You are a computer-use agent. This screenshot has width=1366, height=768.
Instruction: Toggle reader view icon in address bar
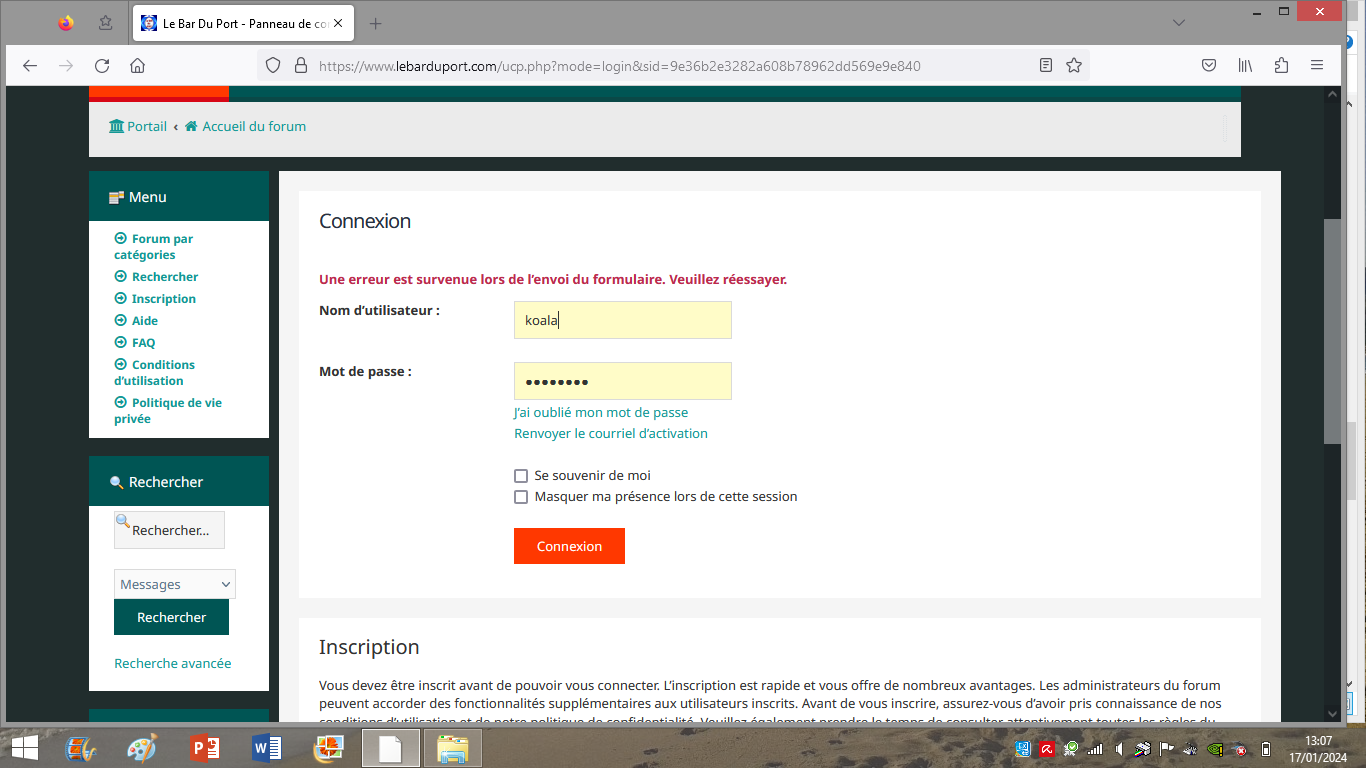pos(1046,66)
